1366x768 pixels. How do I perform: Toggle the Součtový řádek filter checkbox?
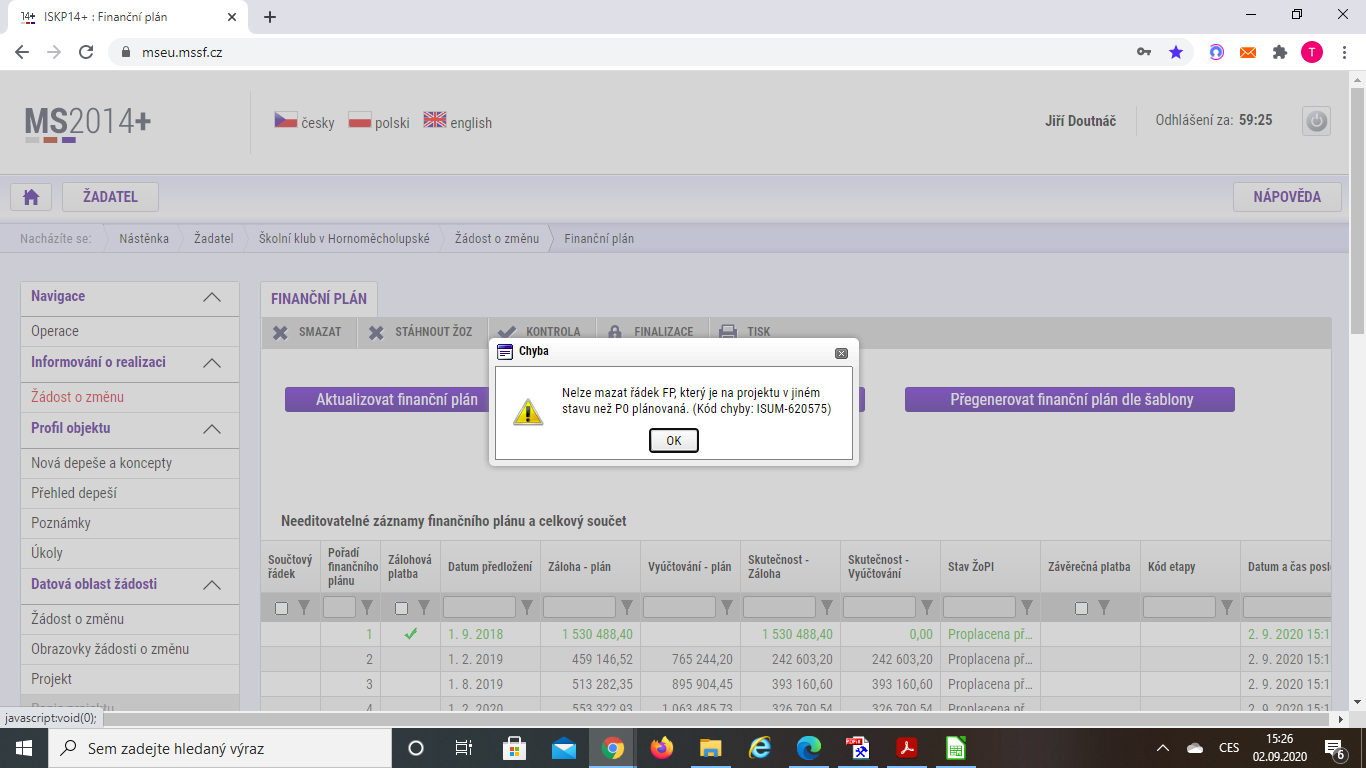click(x=281, y=608)
